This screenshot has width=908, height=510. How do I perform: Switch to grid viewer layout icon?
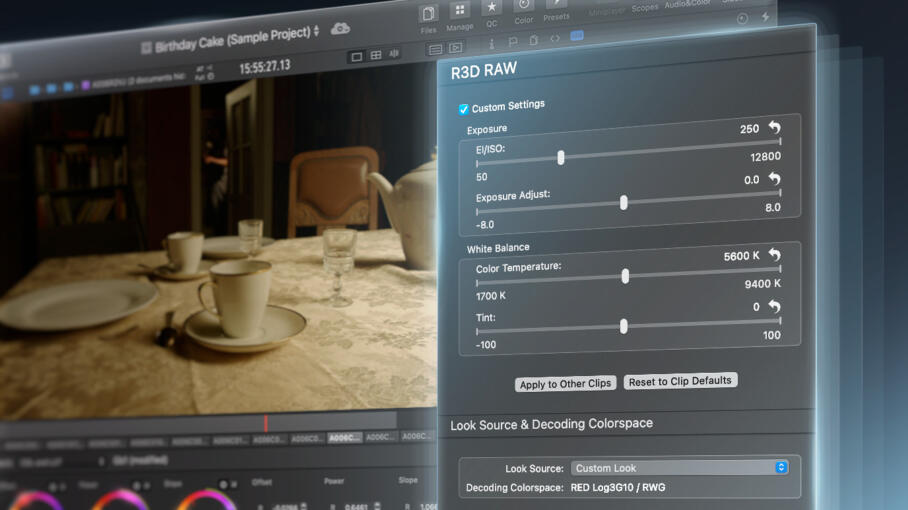click(376, 55)
